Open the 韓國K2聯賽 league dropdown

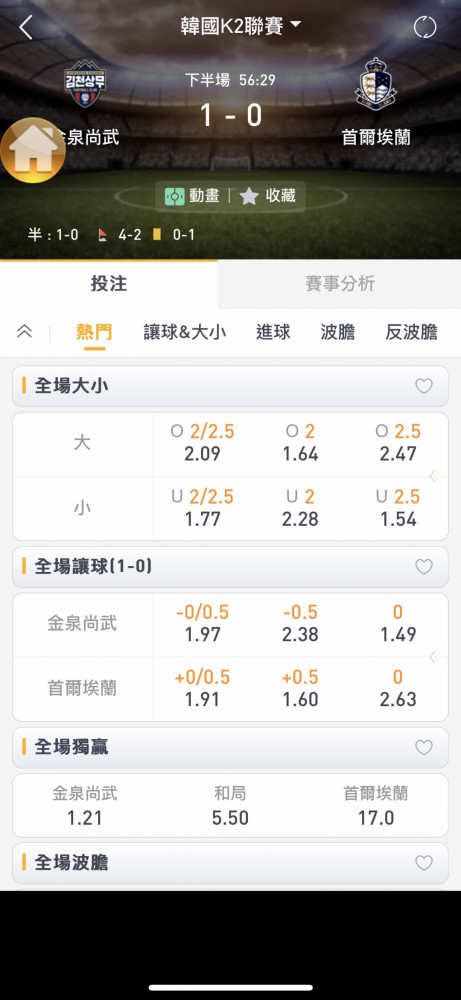[241, 27]
